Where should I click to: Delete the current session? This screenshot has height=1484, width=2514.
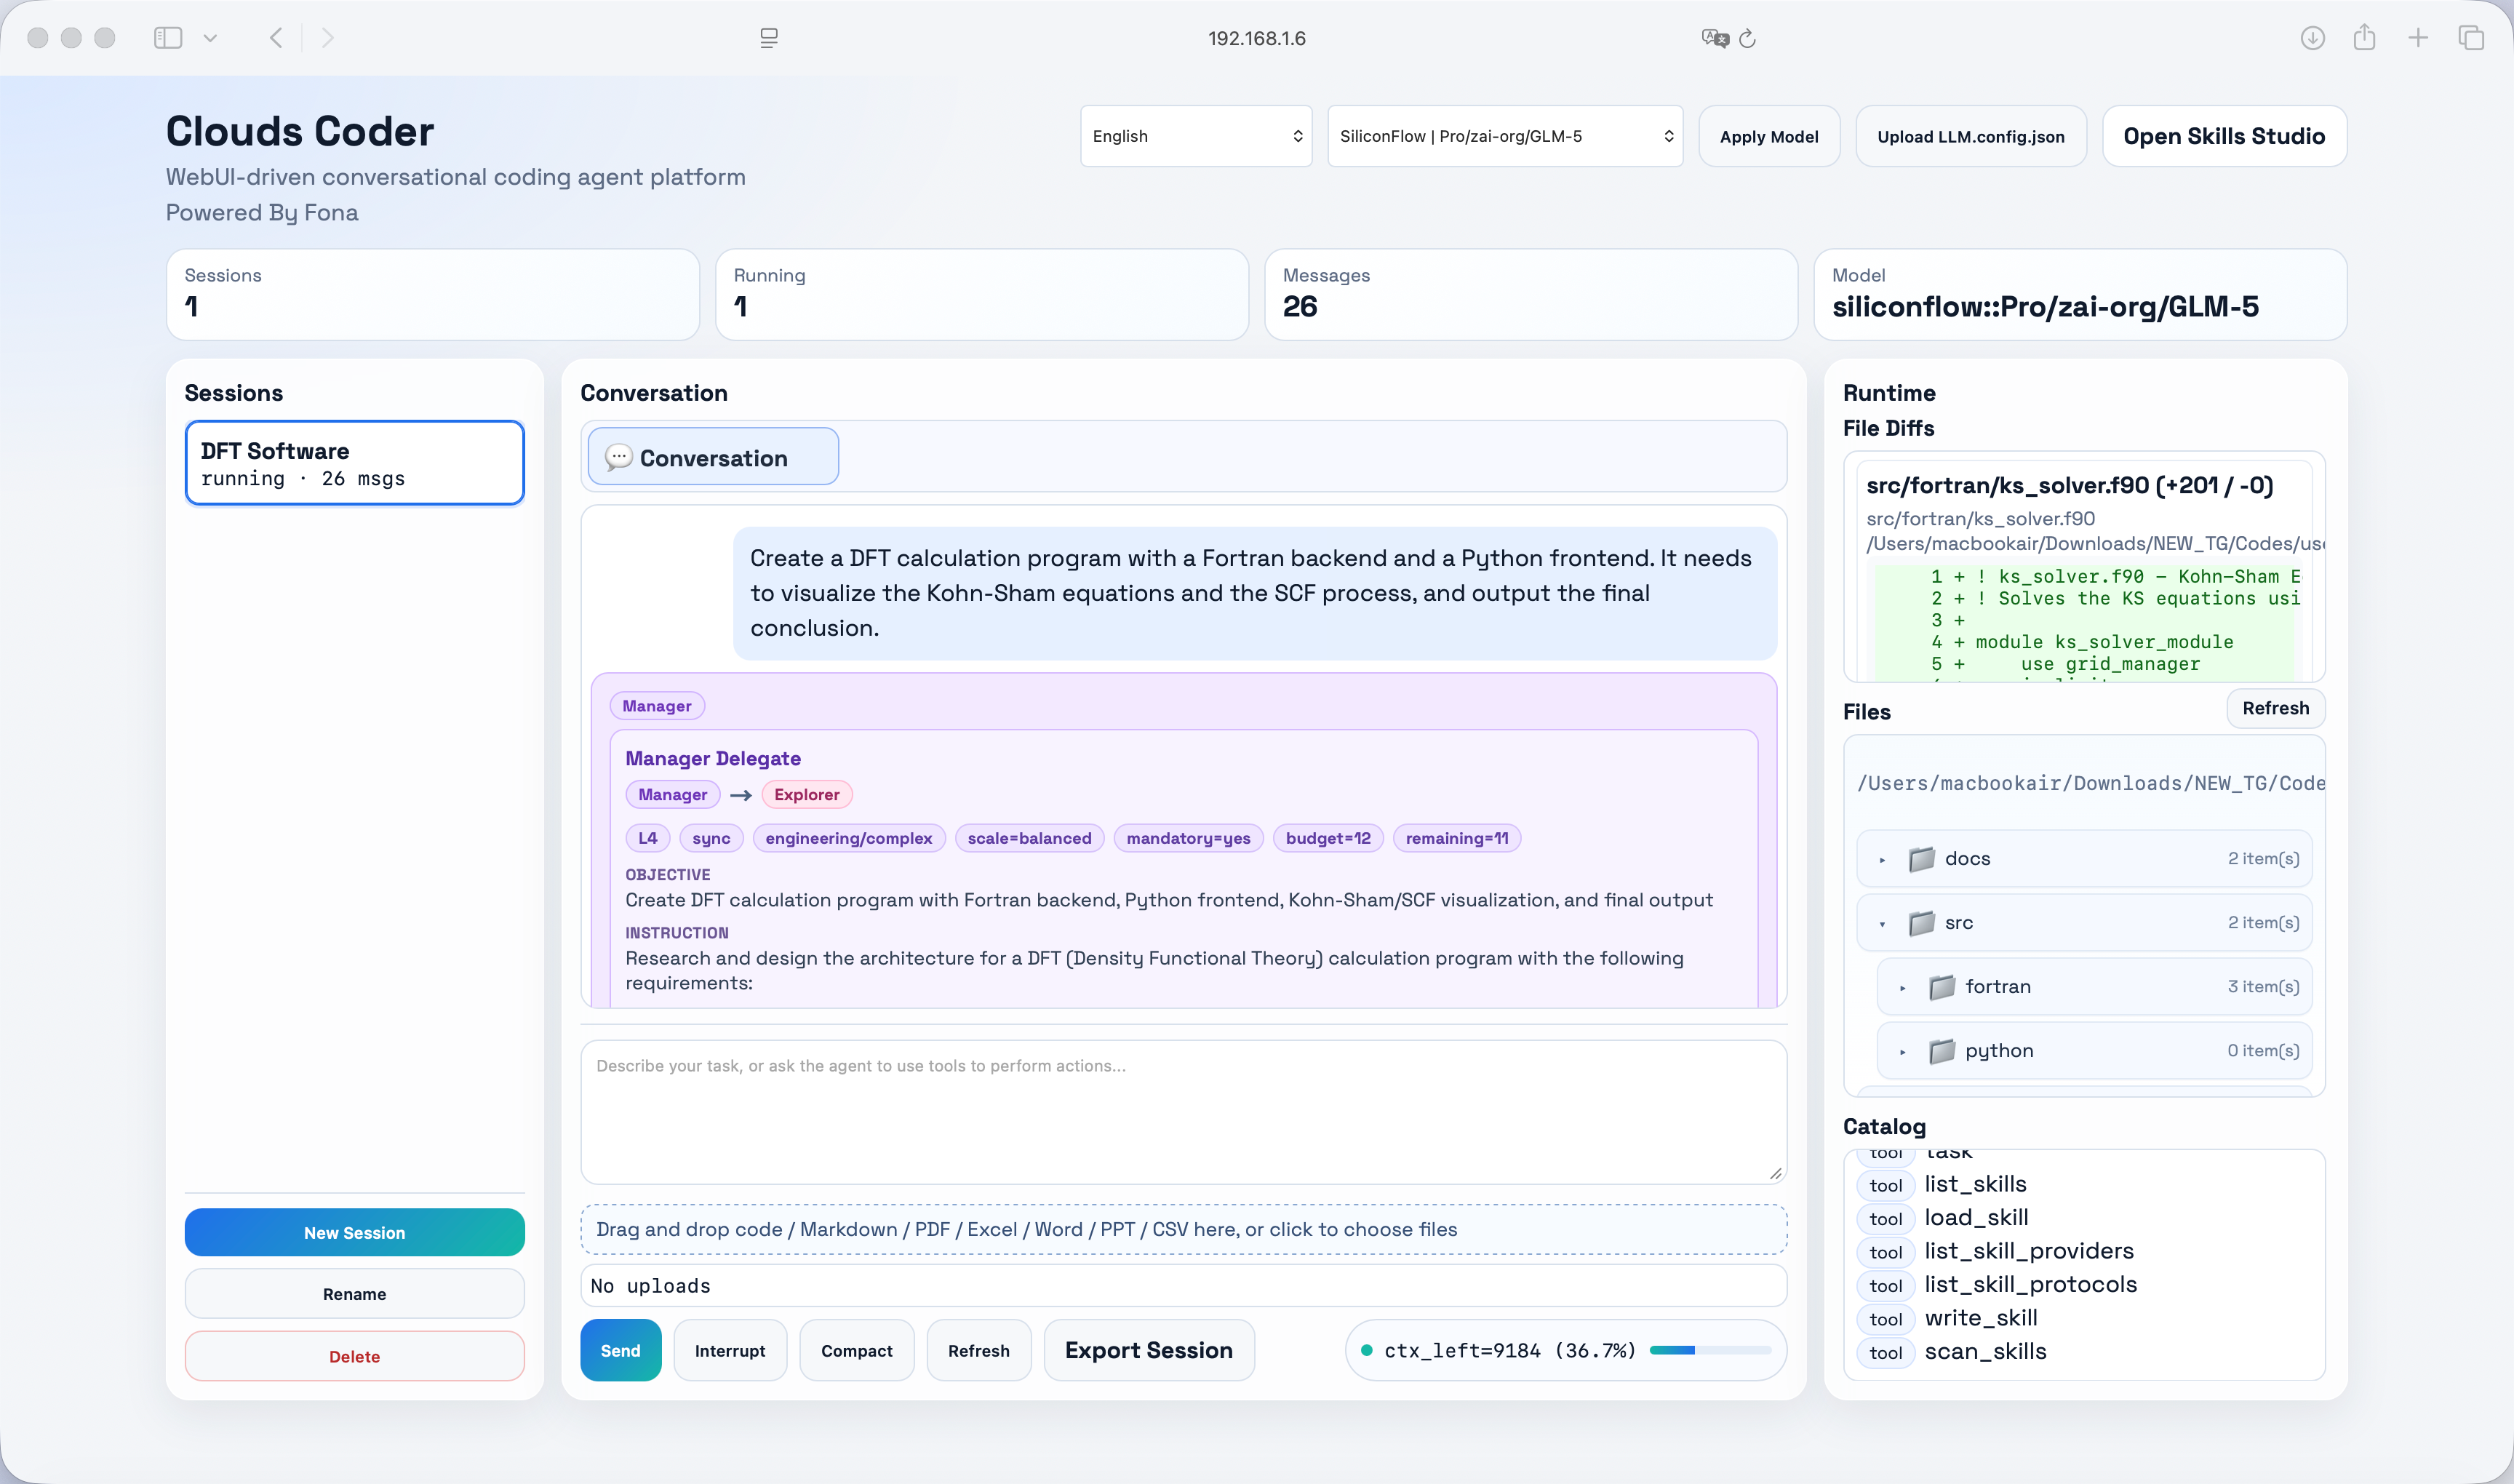pos(355,1356)
